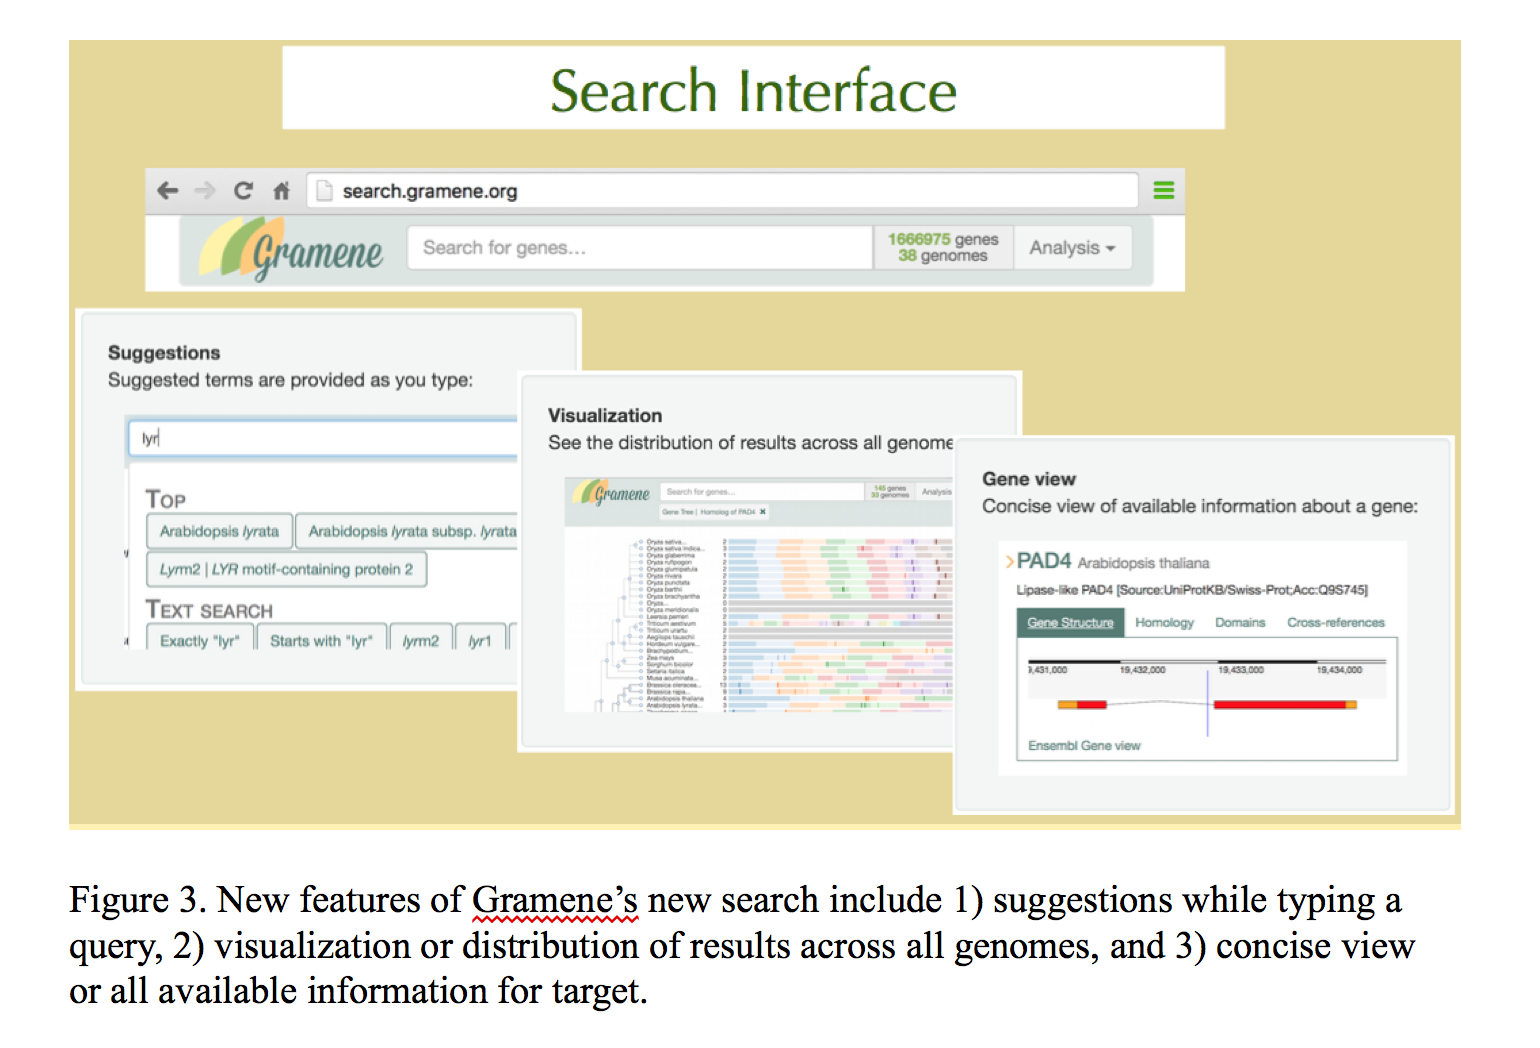Select the Cross-references tab

(1335, 622)
